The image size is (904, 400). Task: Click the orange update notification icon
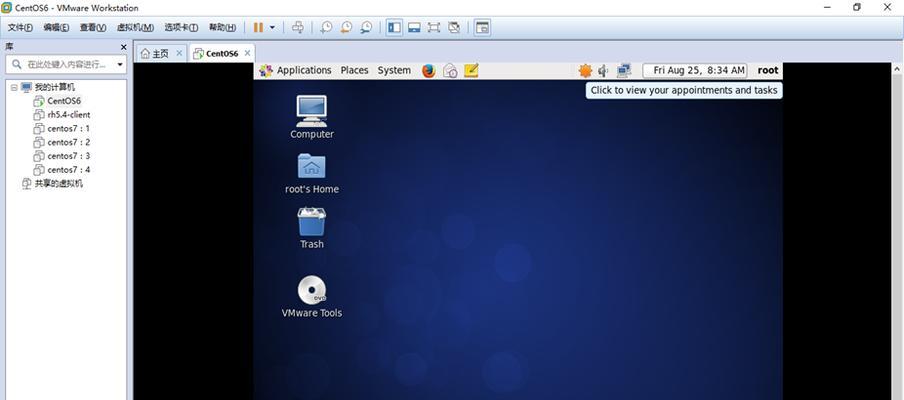click(585, 70)
